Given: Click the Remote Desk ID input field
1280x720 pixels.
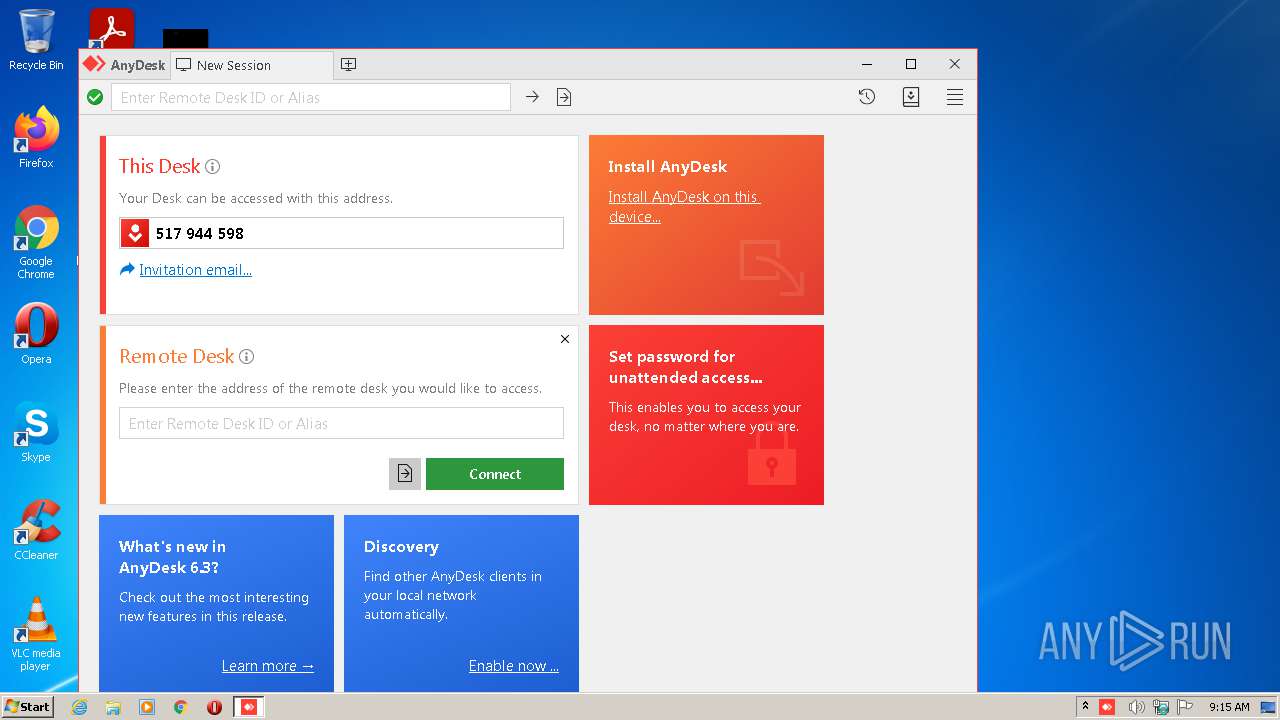Looking at the screenshot, I should tap(341, 423).
